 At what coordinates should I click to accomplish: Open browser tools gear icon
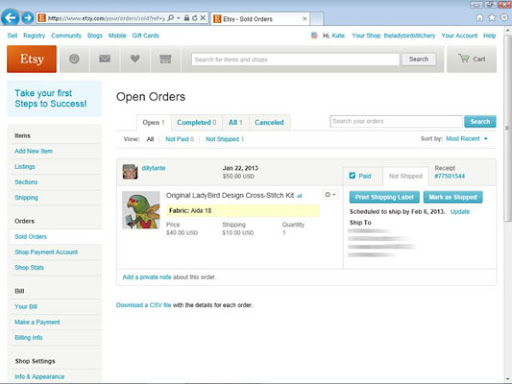click(504, 18)
